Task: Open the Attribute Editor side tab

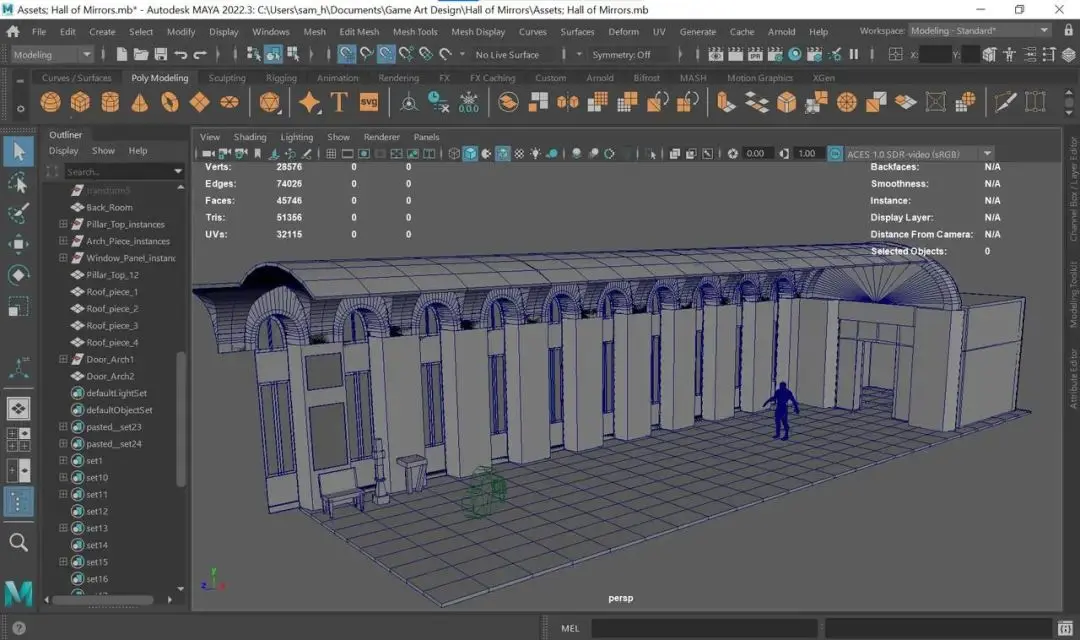Action: (x=1073, y=378)
